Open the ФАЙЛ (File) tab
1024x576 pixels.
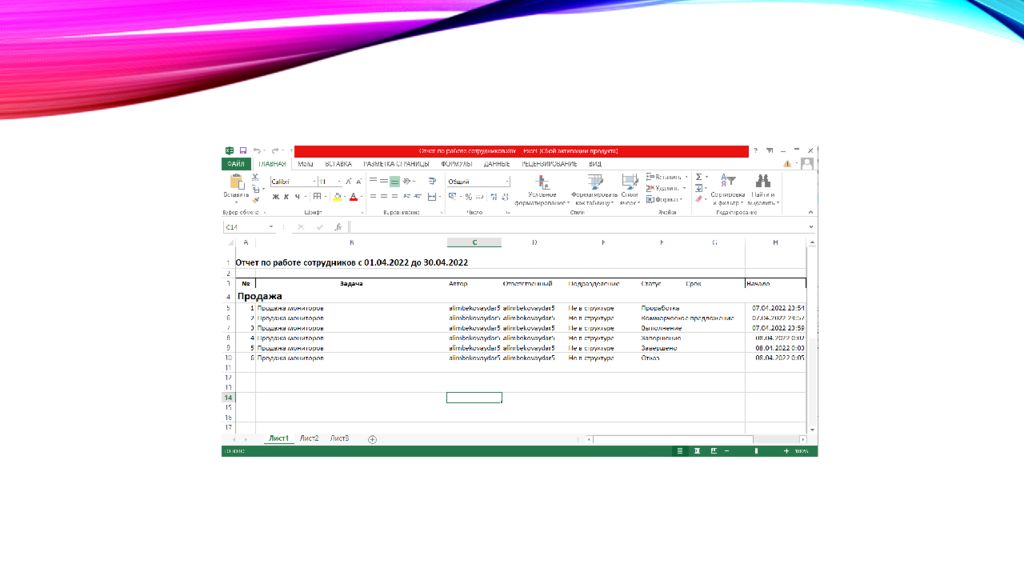pos(235,164)
